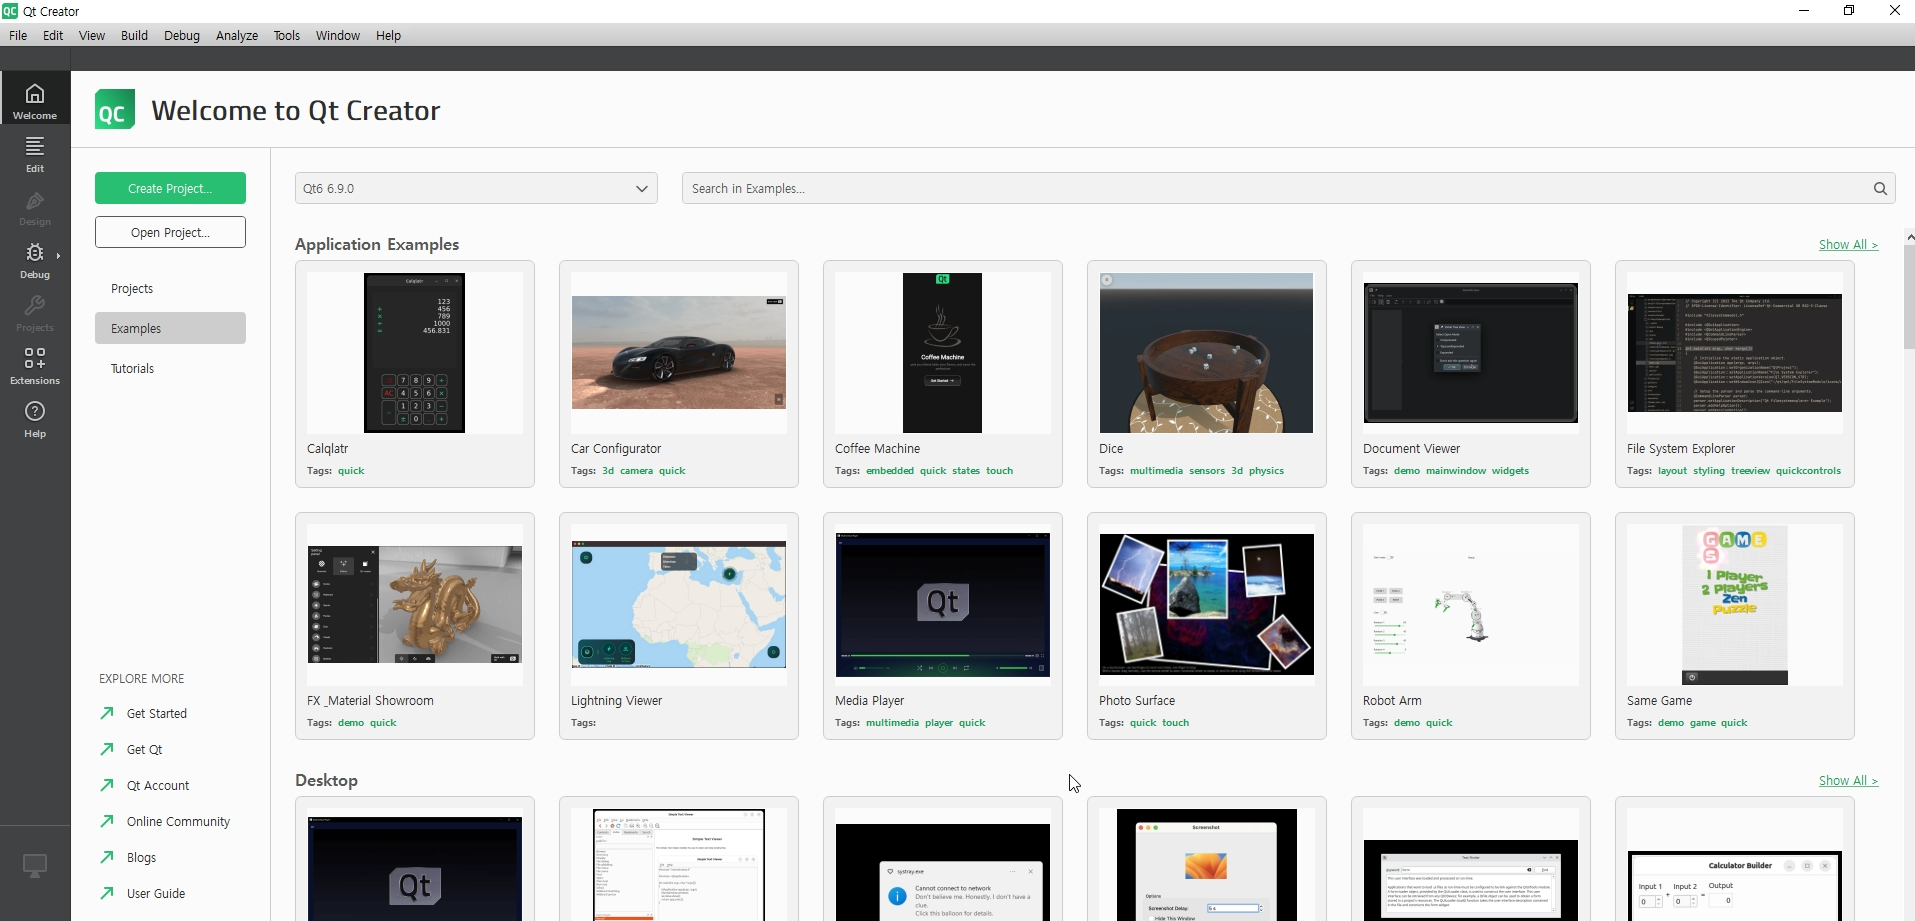Viewport: 1915px width, 921px height.
Task: Open the Window menu
Action: click(338, 35)
